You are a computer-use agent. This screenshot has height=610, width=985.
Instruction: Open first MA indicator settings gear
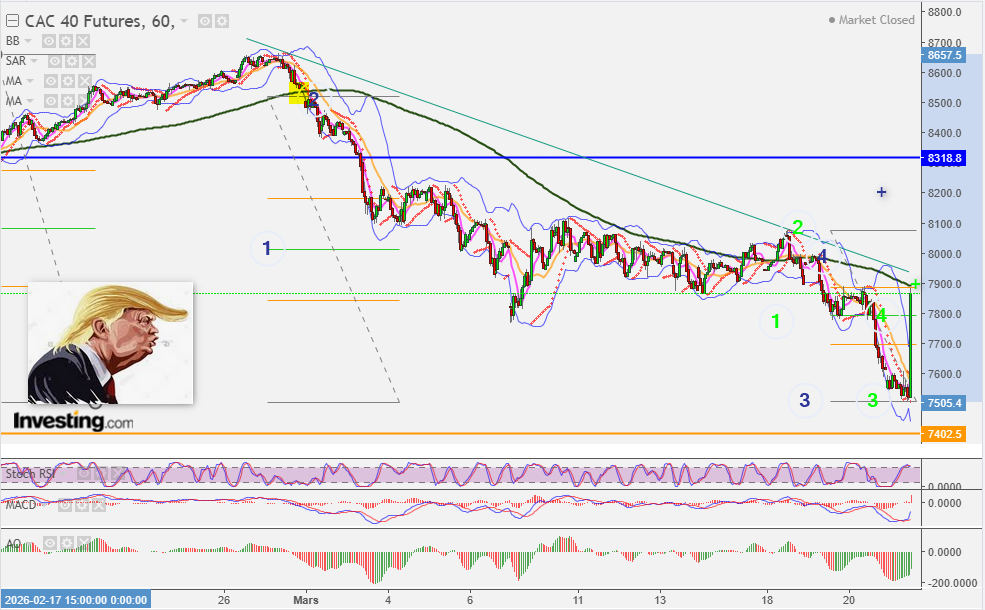pos(68,81)
